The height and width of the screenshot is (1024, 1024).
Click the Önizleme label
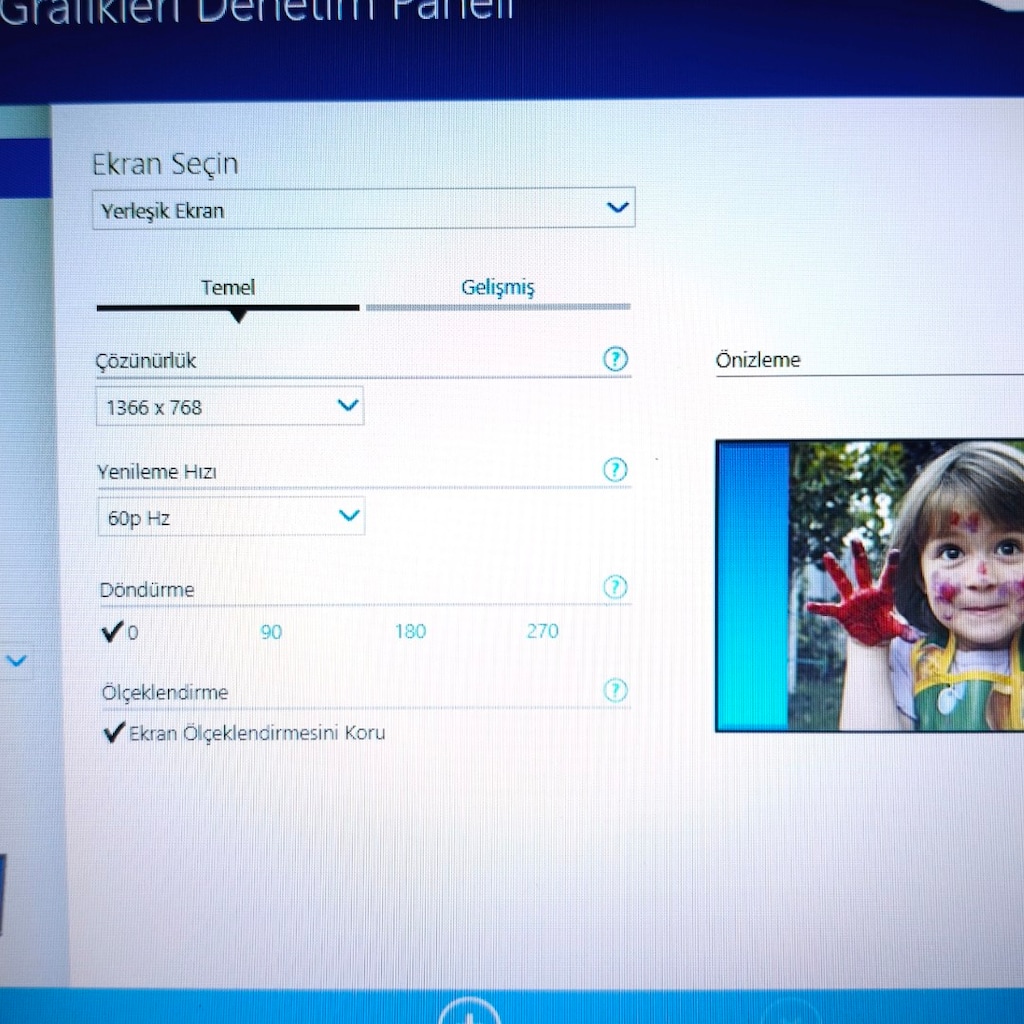(x=758, y=360)
